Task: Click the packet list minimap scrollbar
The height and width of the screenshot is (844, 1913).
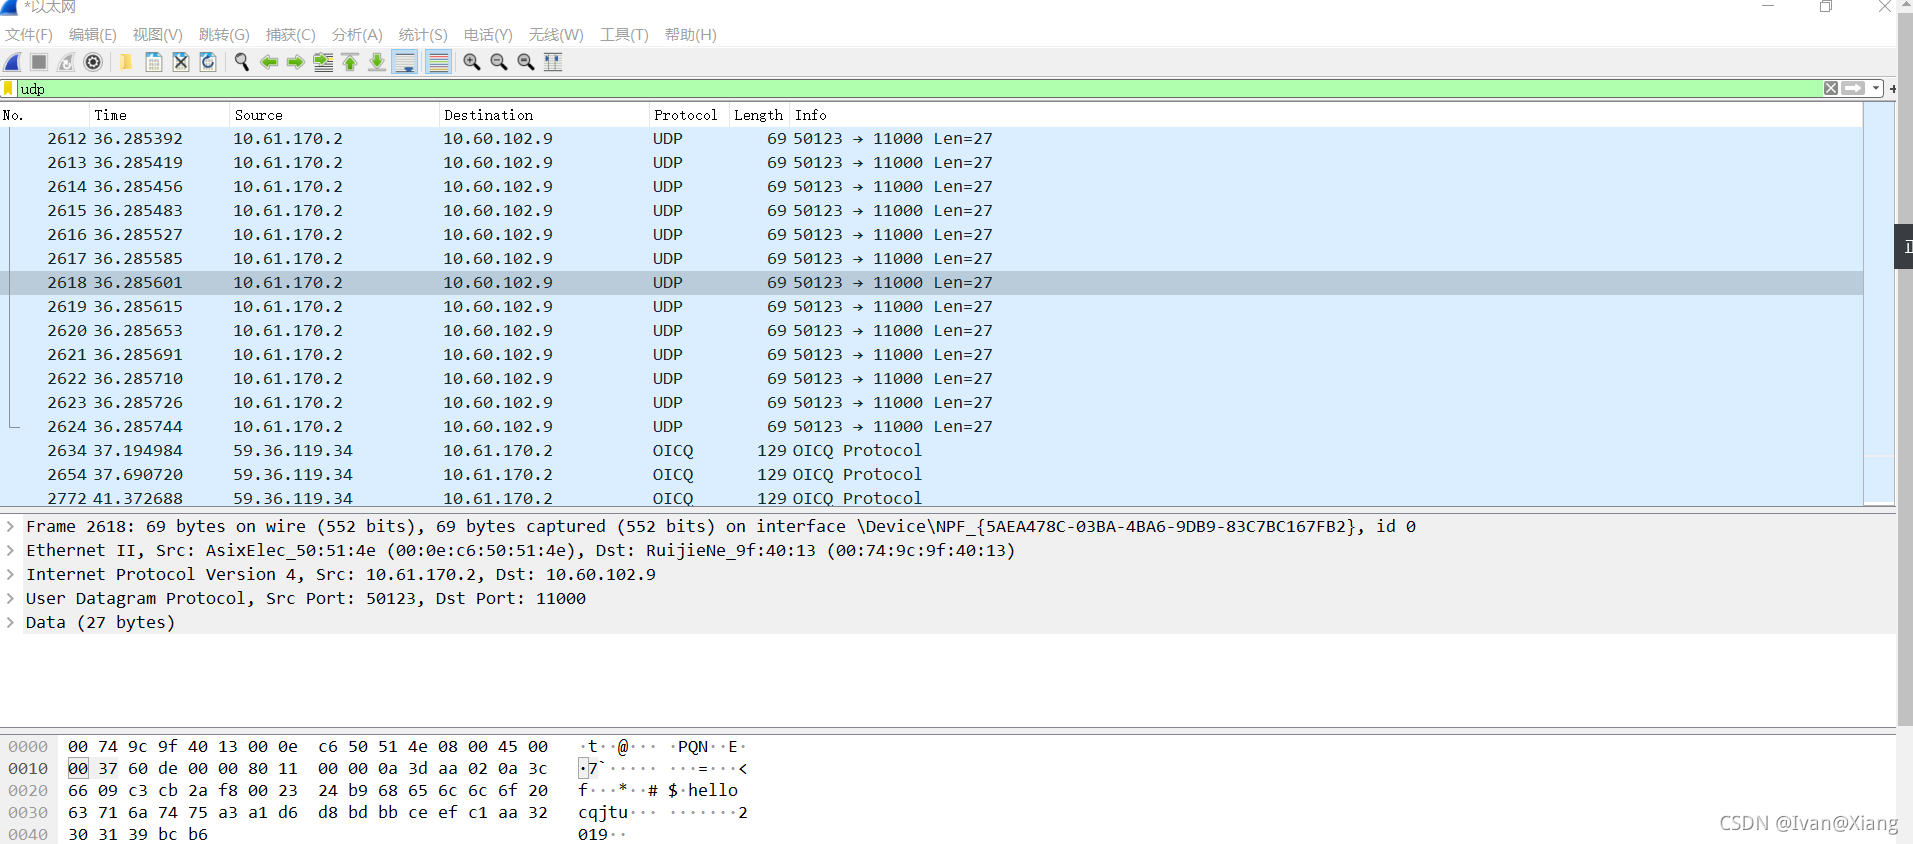Action: [x=1879, y=303]
